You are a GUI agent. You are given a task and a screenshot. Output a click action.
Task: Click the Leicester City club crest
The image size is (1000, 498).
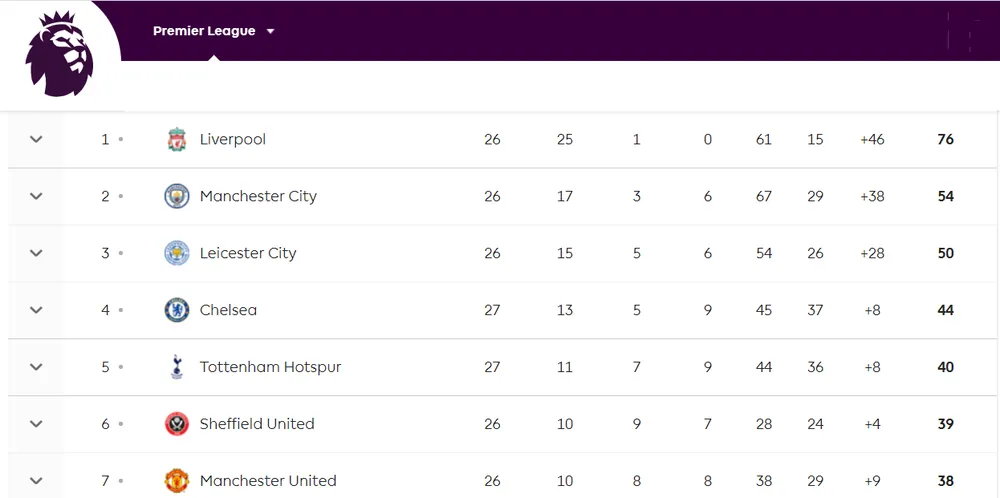coord(177,254)
